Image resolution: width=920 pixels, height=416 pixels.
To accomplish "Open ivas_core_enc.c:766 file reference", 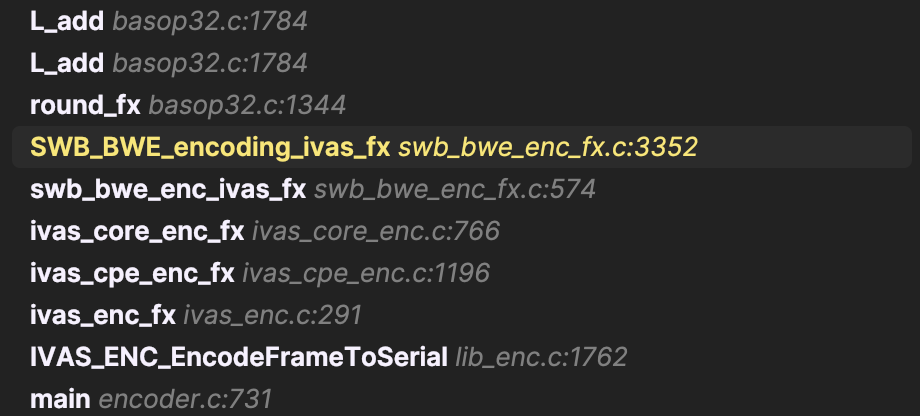I will click(x=375, y=231).
